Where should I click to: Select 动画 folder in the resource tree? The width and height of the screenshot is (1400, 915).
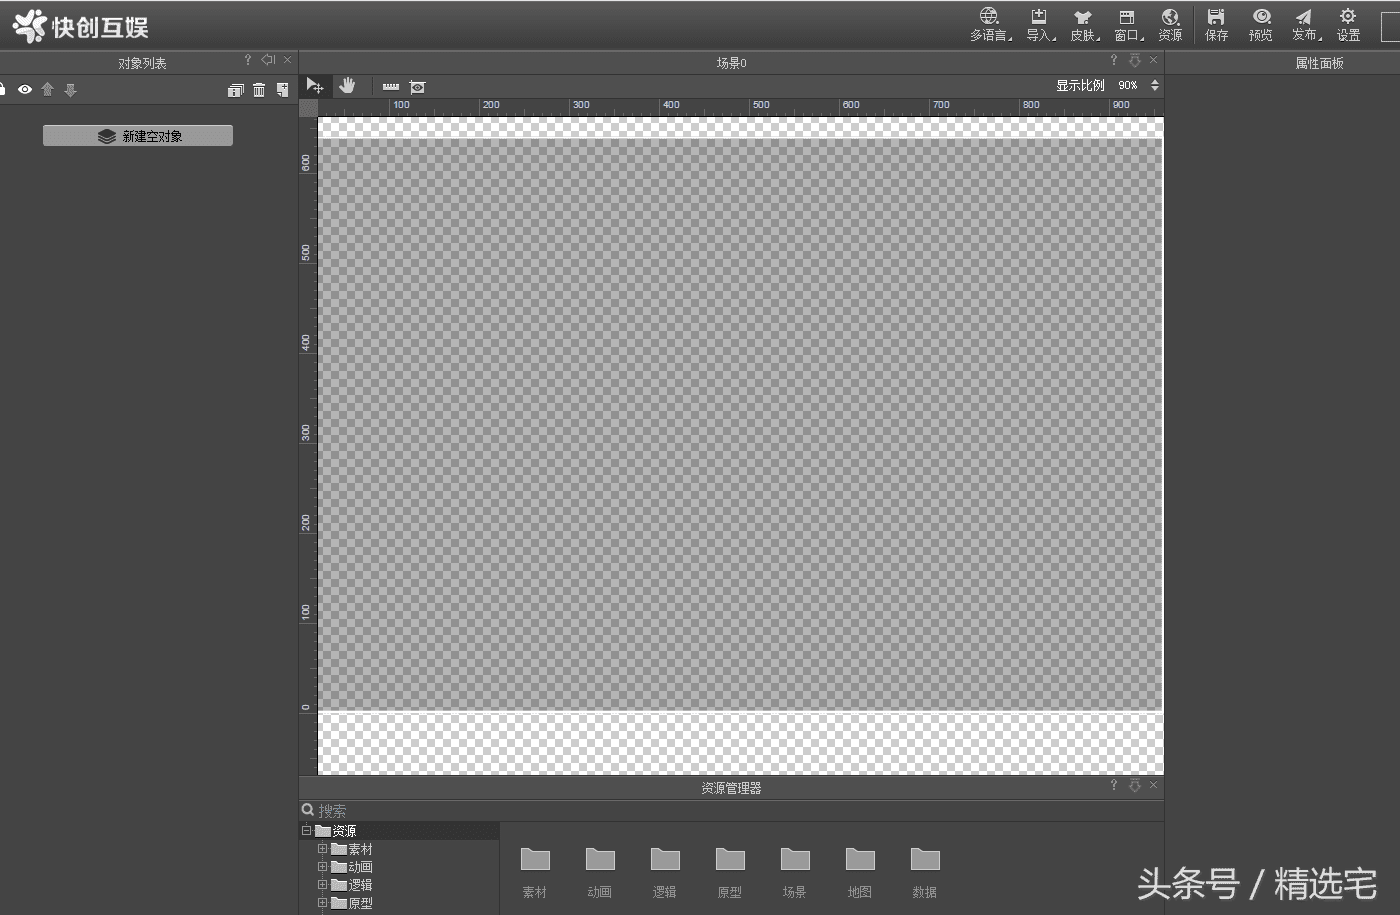click(352, 867)
